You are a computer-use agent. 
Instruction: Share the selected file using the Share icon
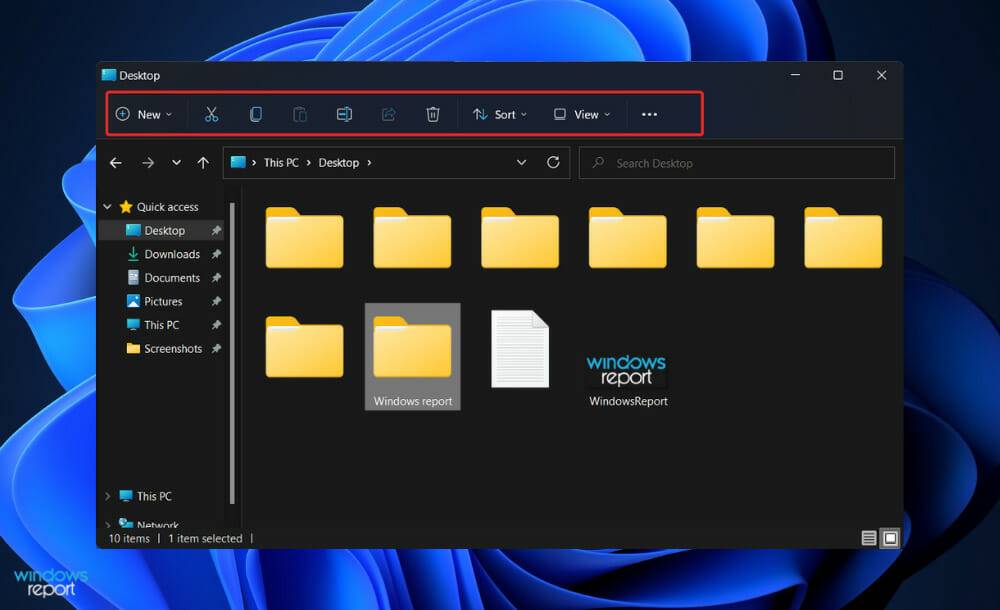[388, 114]
